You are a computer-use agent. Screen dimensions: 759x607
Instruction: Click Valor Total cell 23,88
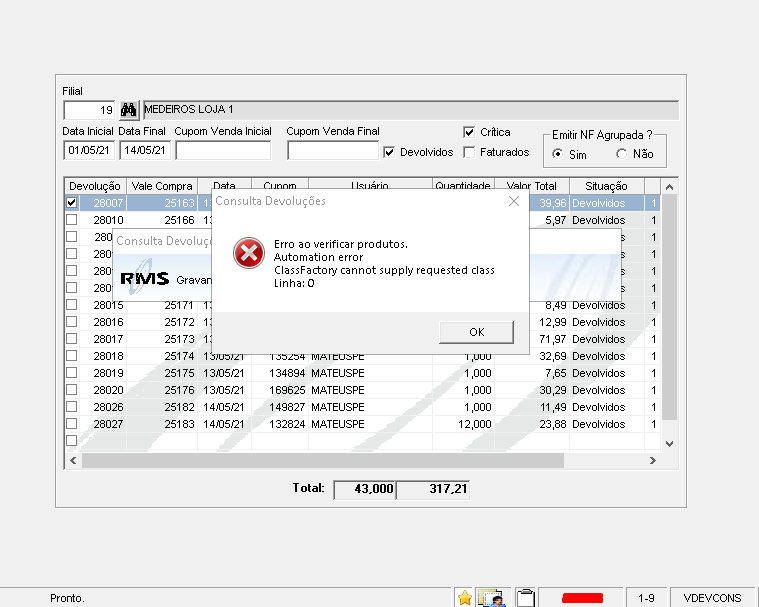[532, 424]
